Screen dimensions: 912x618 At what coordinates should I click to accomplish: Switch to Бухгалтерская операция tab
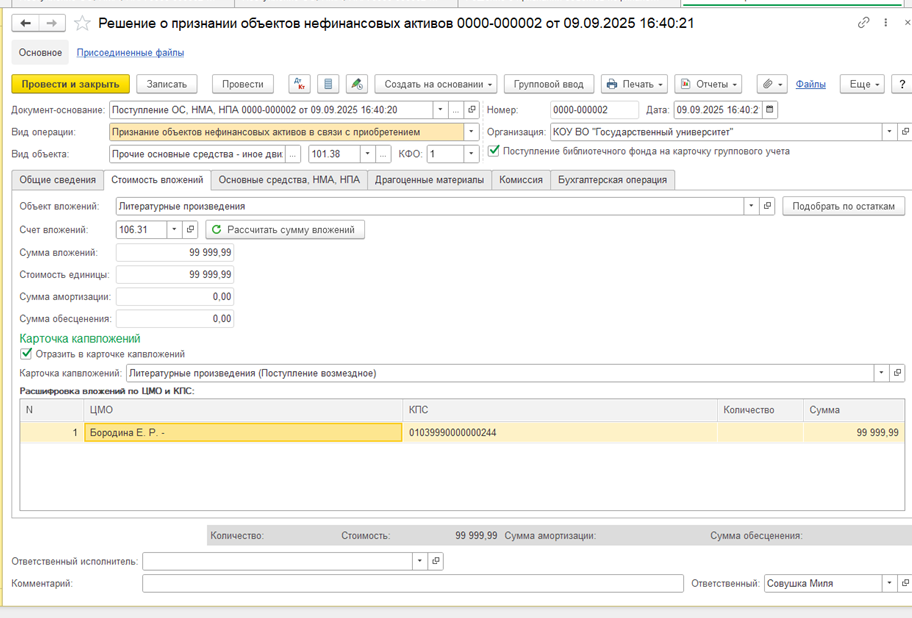coord(612,180)
